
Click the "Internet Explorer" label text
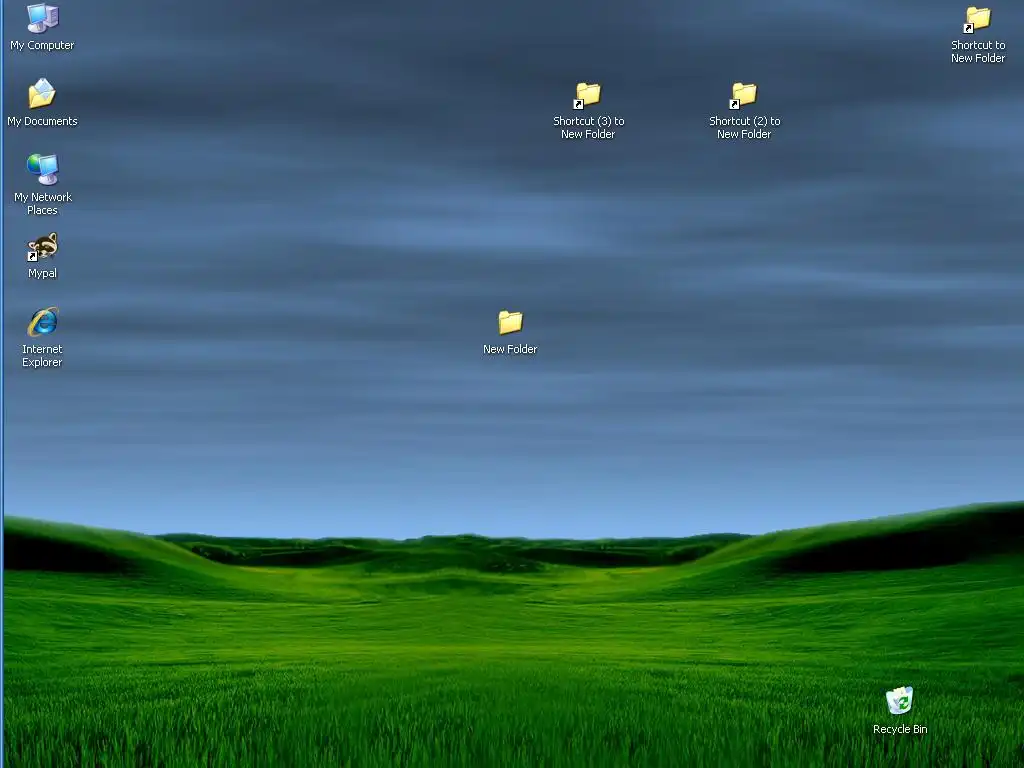point(42,355)
